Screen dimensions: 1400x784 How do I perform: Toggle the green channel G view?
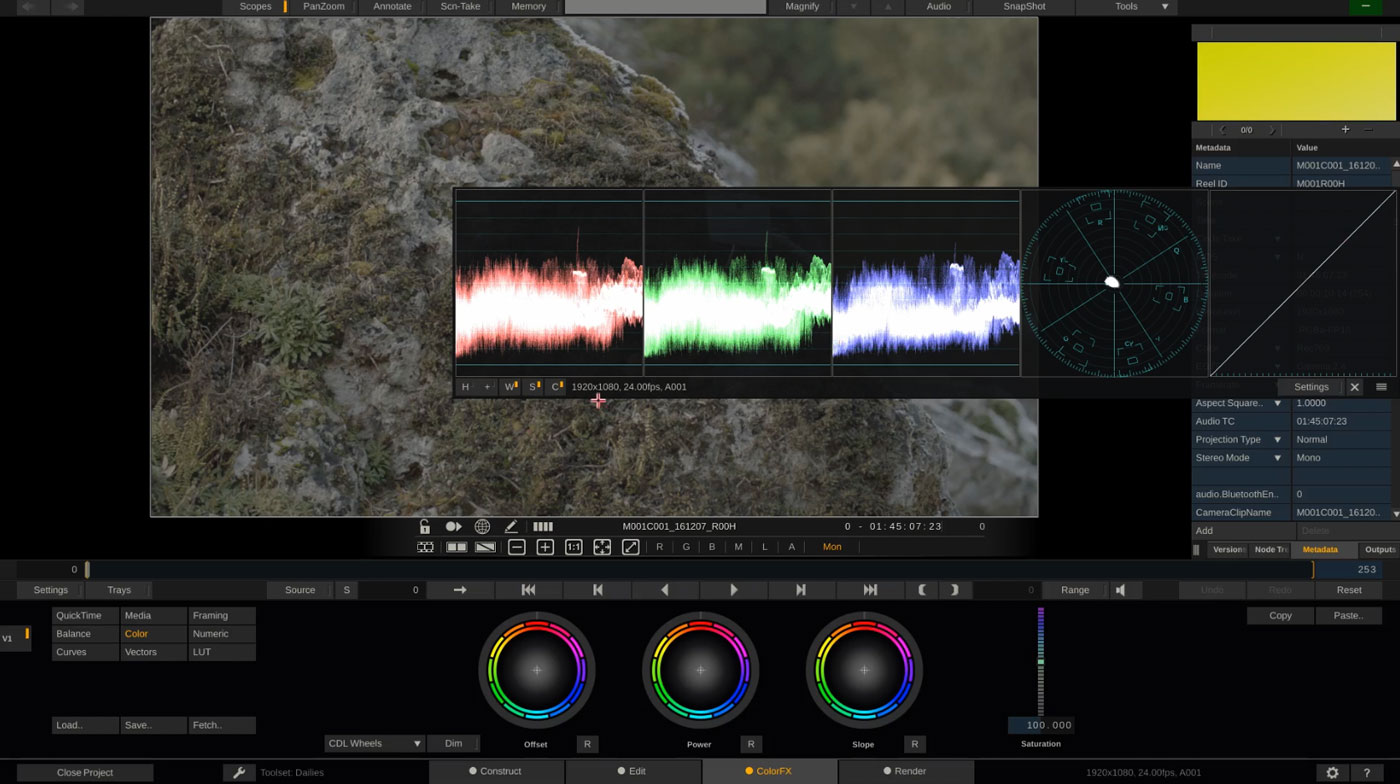pyautogui.click(x=686, y=547)
